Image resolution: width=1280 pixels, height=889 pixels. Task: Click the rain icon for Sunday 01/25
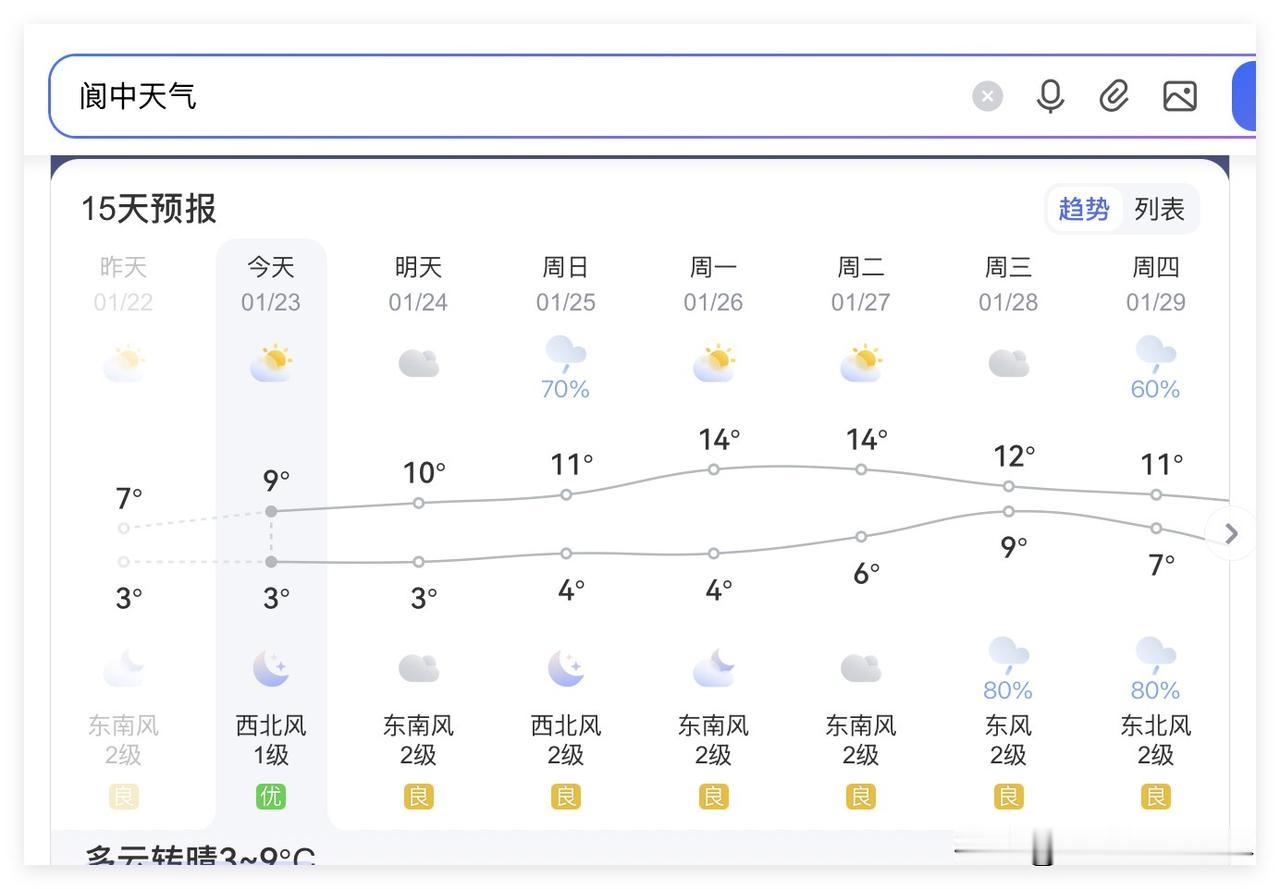[566, 354]
